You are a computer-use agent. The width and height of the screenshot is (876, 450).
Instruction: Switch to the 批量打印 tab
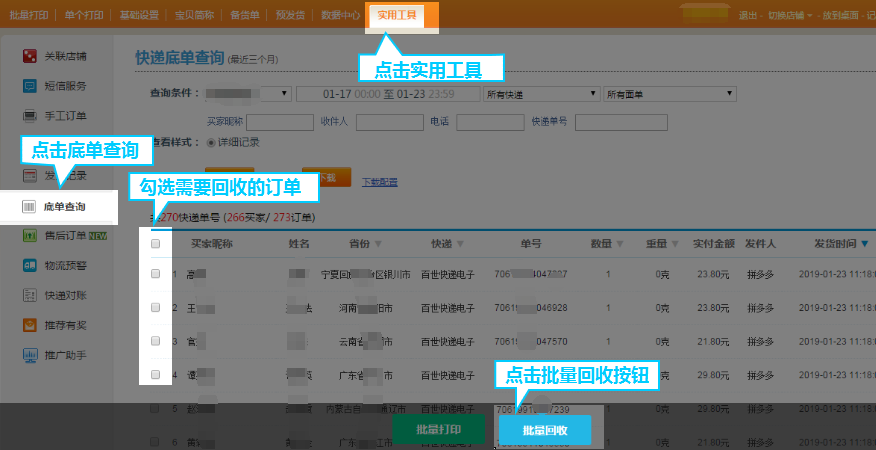[x=30, y=16]
